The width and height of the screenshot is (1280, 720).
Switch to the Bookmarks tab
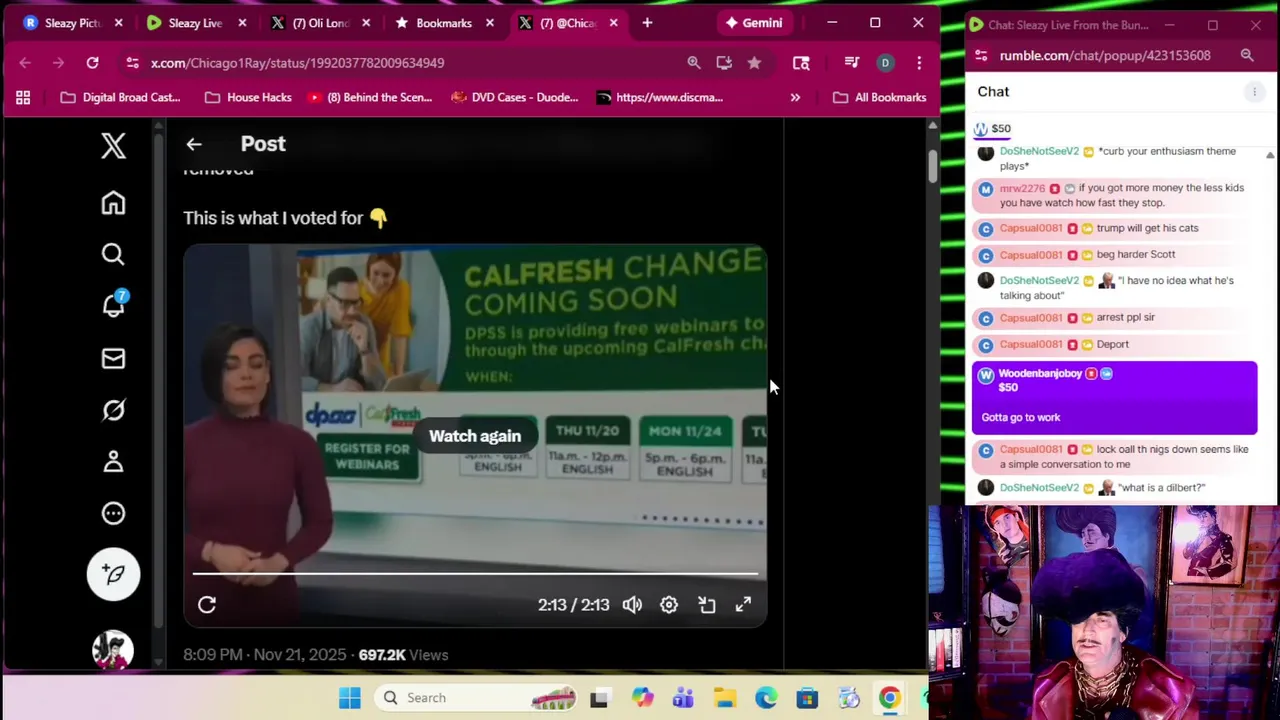pyautogui.click(x=443, y=22)
